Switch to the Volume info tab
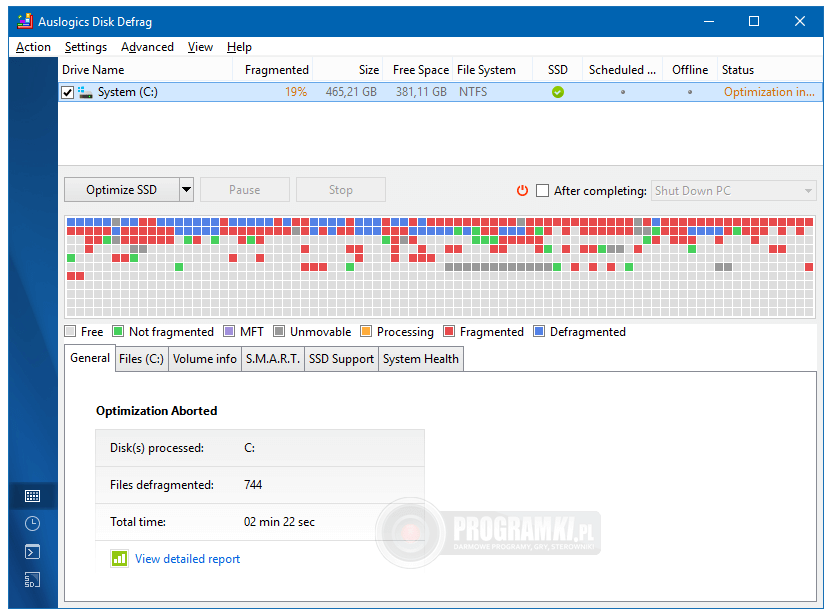 pyautogui.click(x=205, y=359)
